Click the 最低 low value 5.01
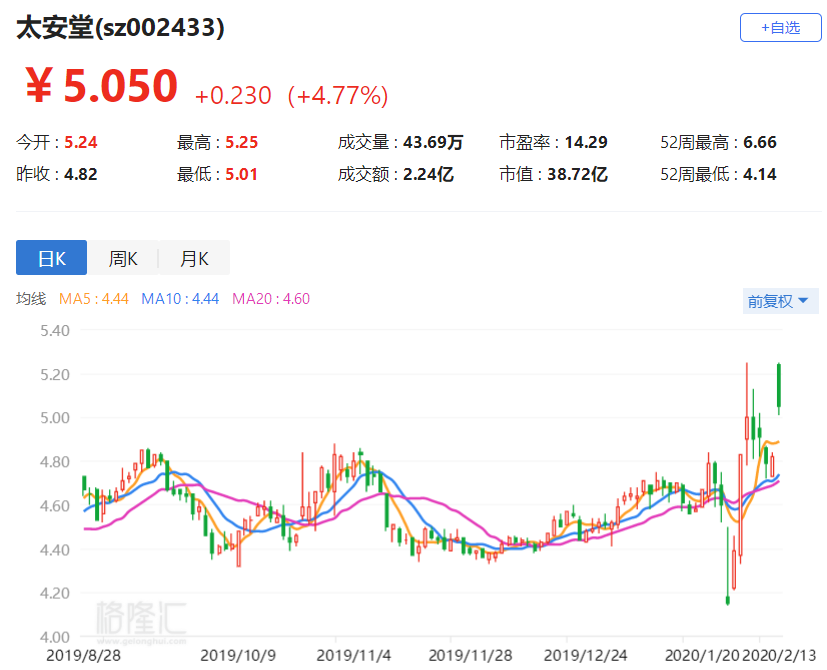827x670 pixels. click(x=242, y=174)
